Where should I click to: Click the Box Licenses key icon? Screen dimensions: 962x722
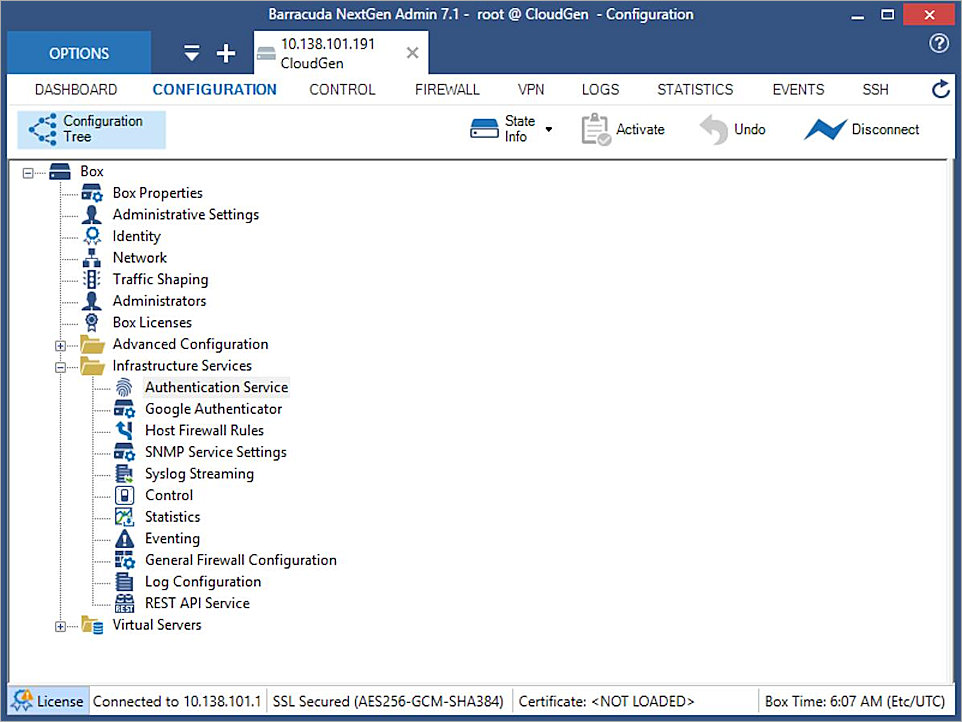(x=92, y=322)
